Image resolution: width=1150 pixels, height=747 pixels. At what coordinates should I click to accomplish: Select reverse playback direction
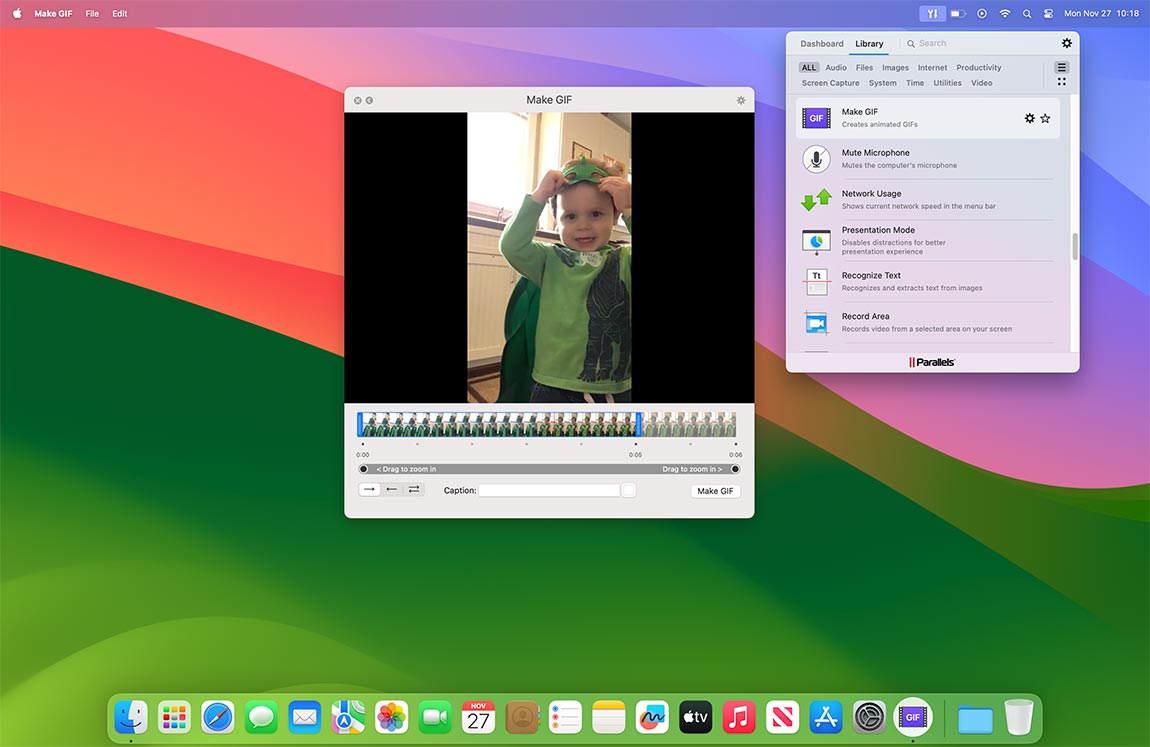click(392, 489)
